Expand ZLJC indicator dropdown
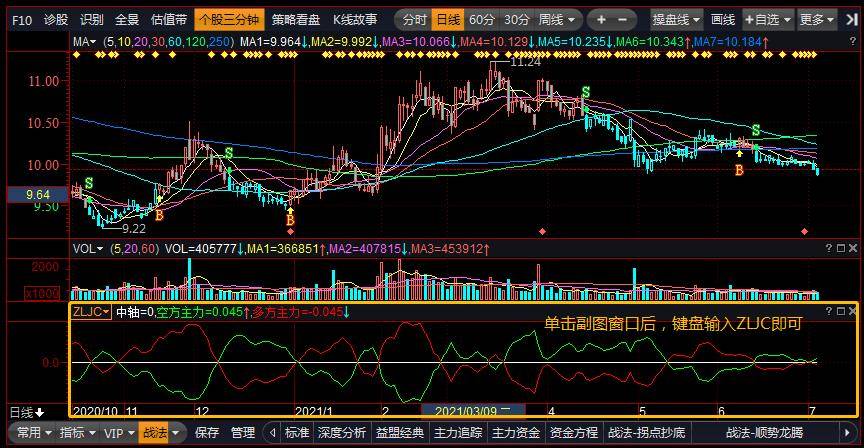 point(91,311)
